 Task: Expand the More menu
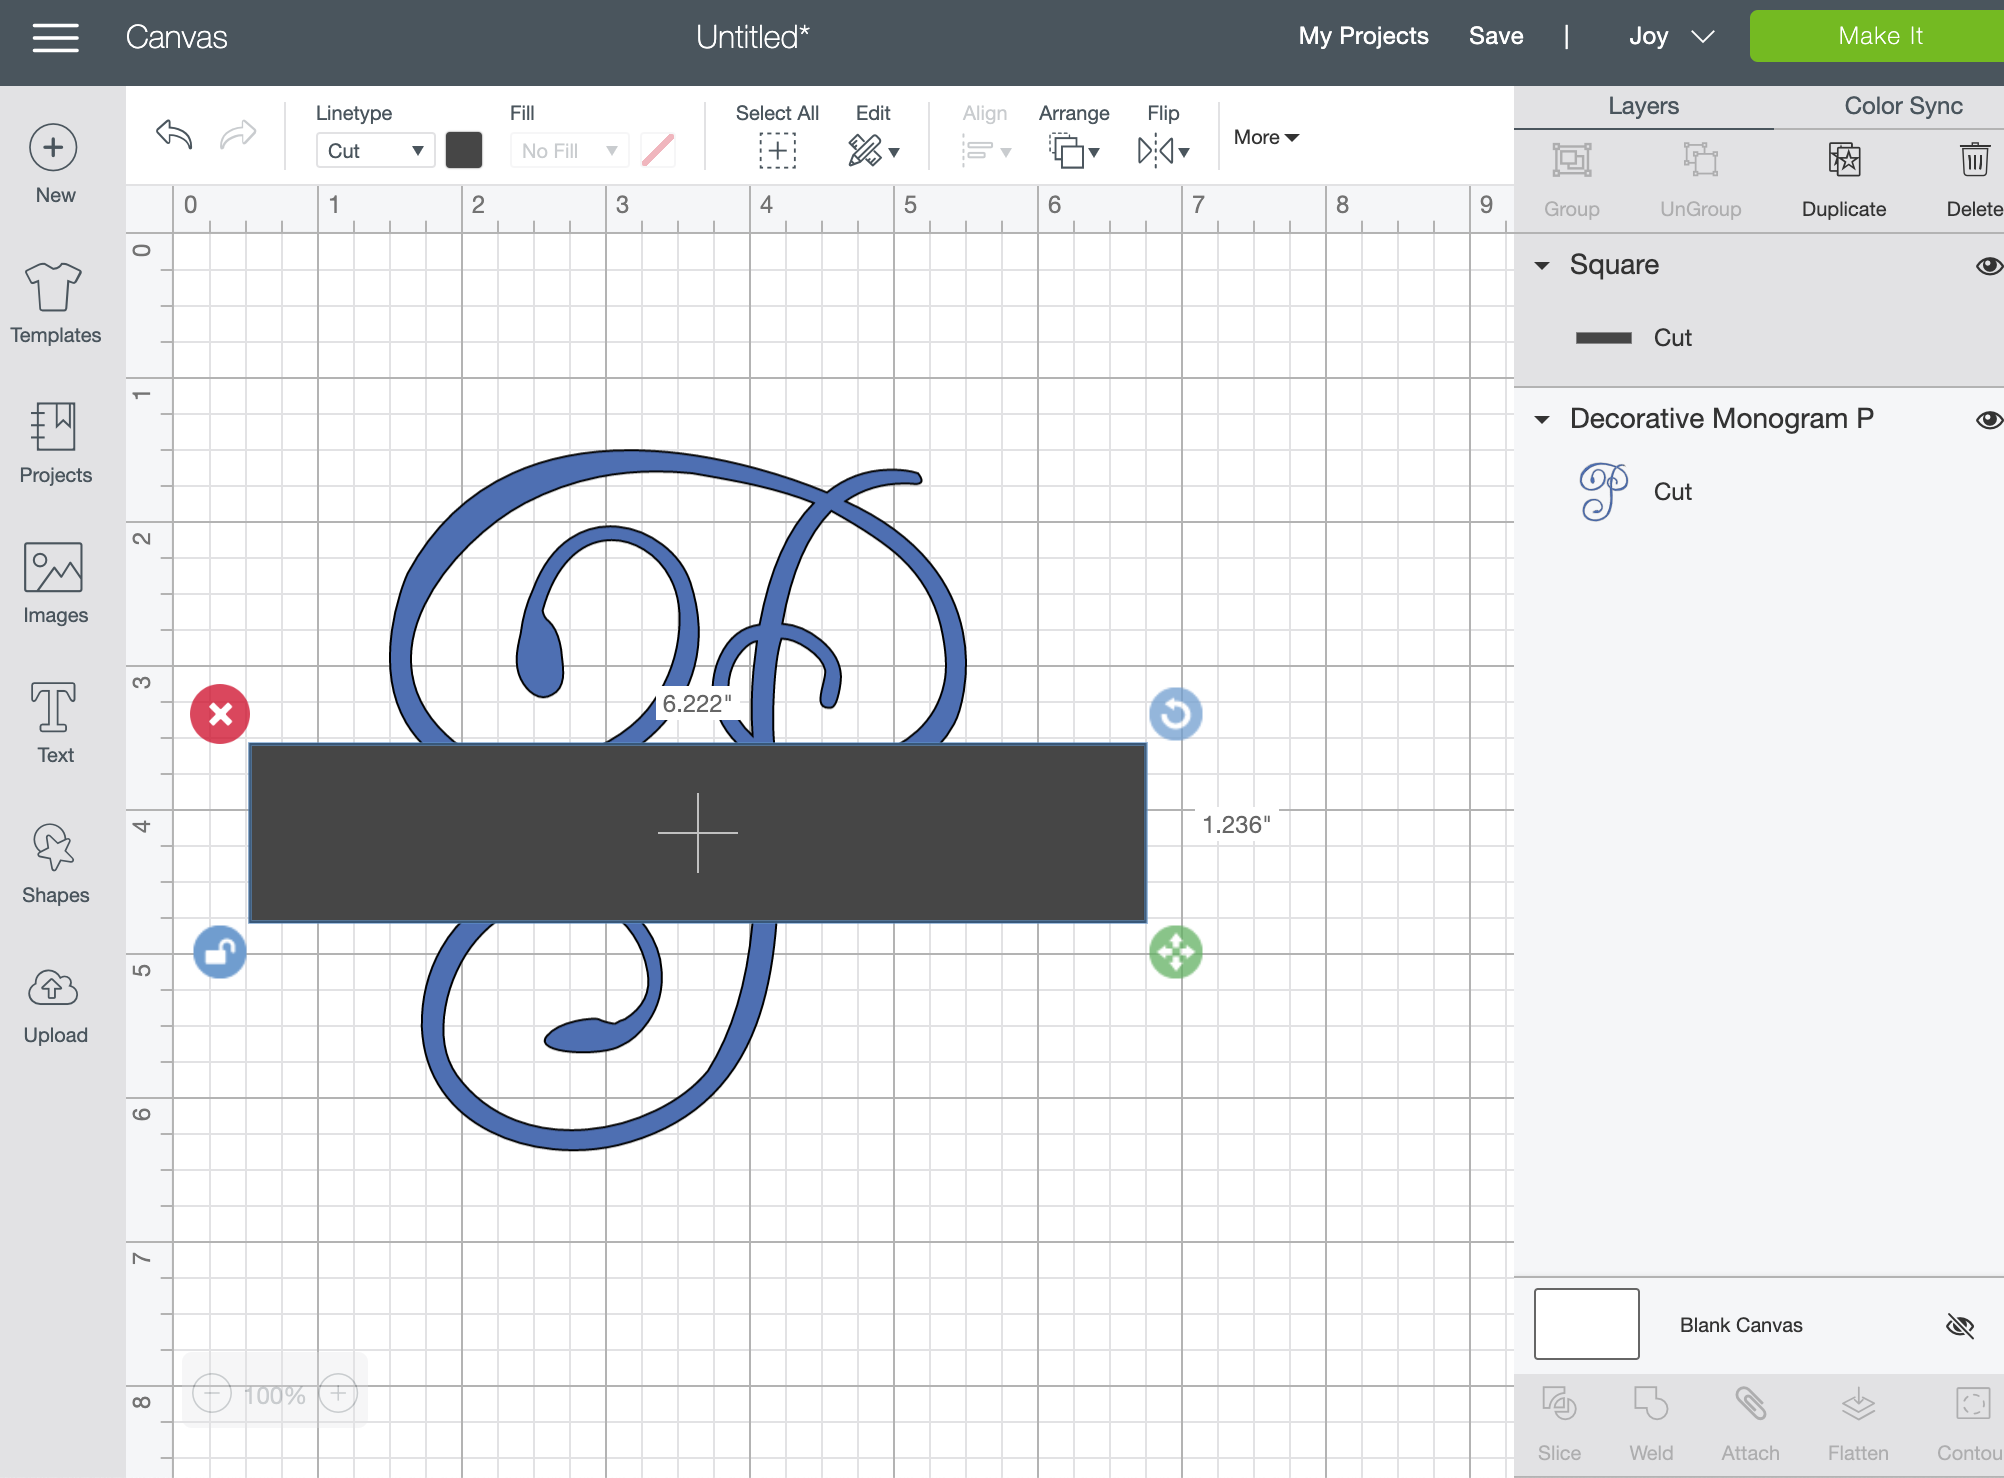pos(1265,137)
